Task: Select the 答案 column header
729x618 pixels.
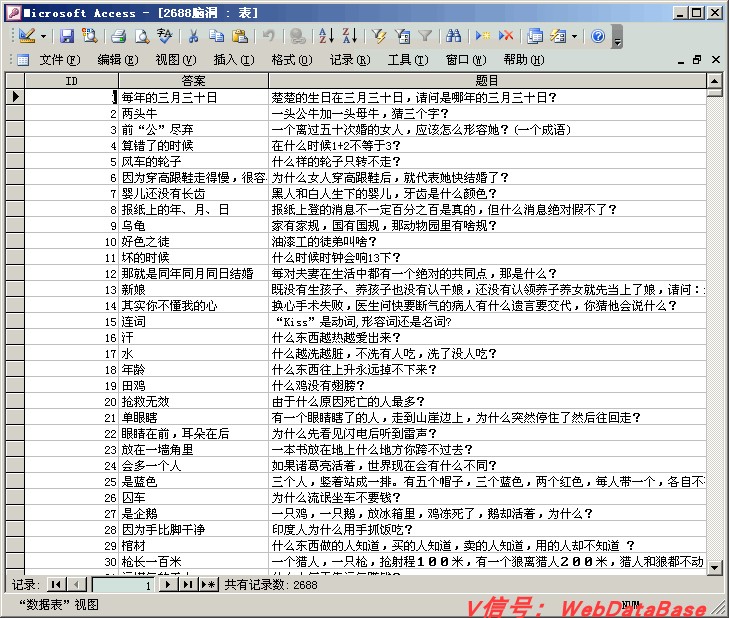Action: pyautogui.click(x=193, y=81)
